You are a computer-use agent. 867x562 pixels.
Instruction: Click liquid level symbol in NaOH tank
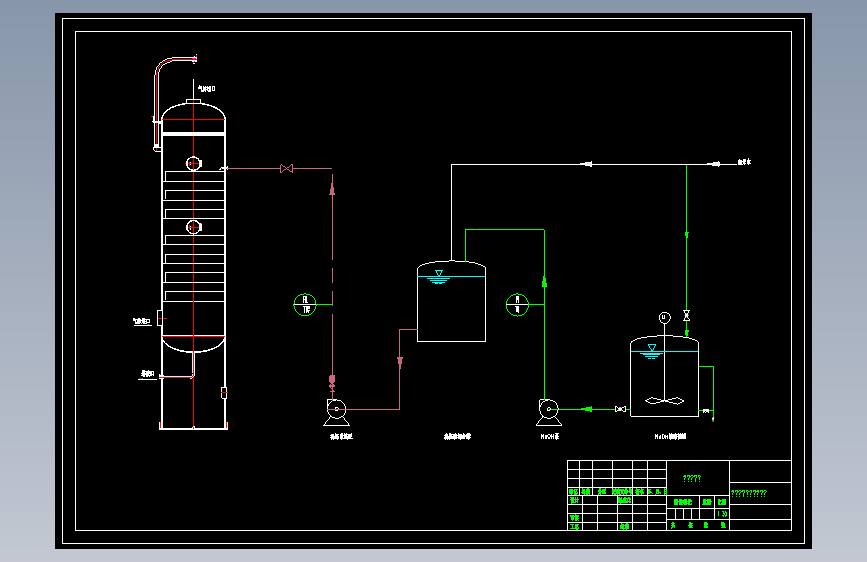652,351
